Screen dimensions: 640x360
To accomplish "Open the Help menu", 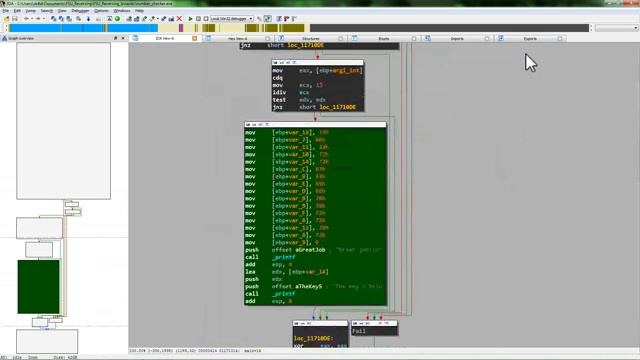I will (139, 11).
